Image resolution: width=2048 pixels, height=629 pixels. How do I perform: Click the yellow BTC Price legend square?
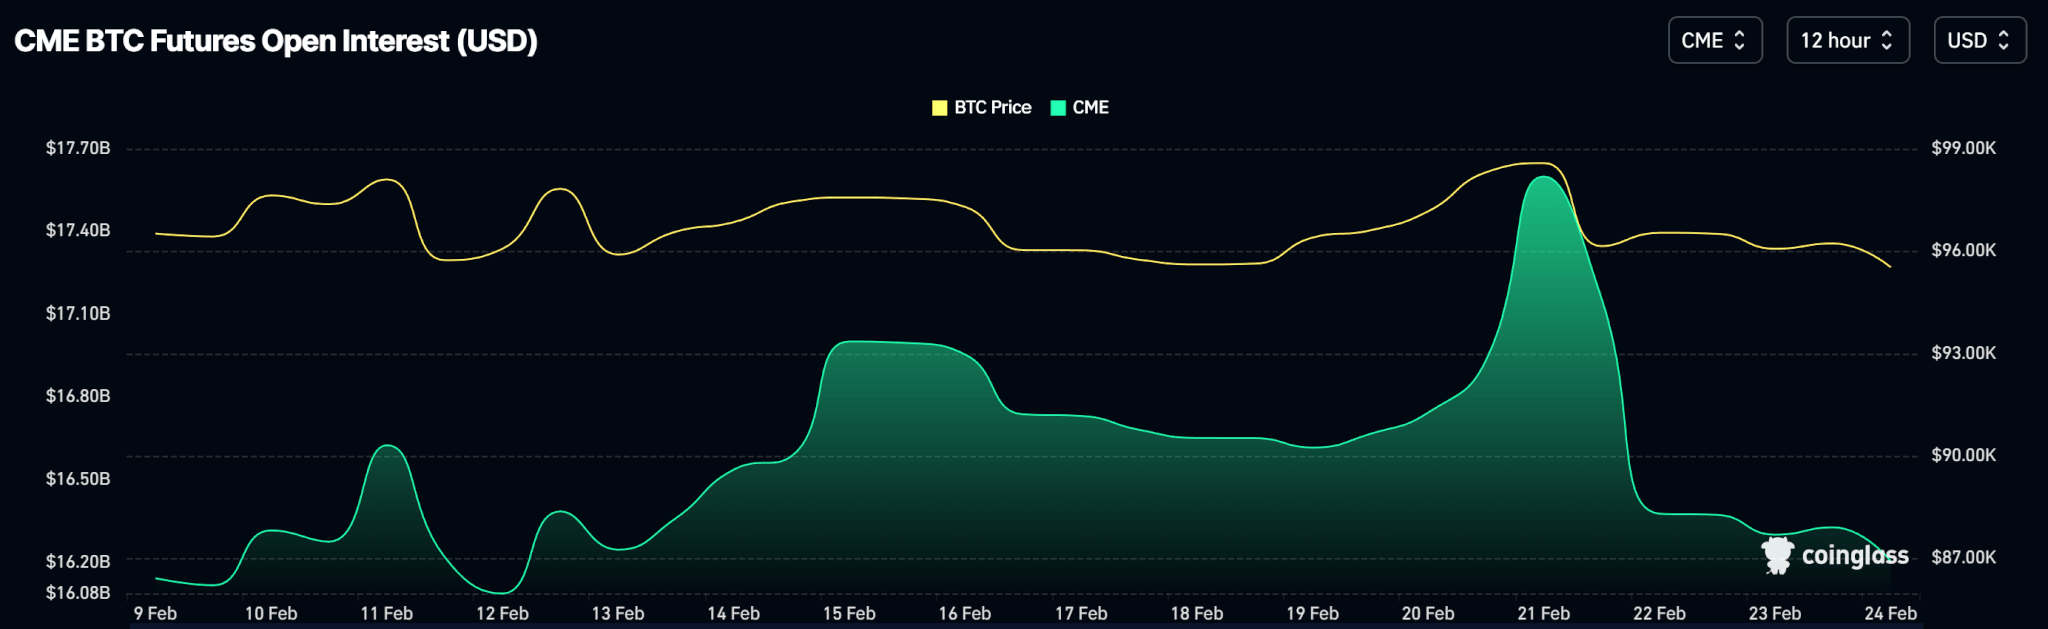pyautogui.click(x=939, y=108)
